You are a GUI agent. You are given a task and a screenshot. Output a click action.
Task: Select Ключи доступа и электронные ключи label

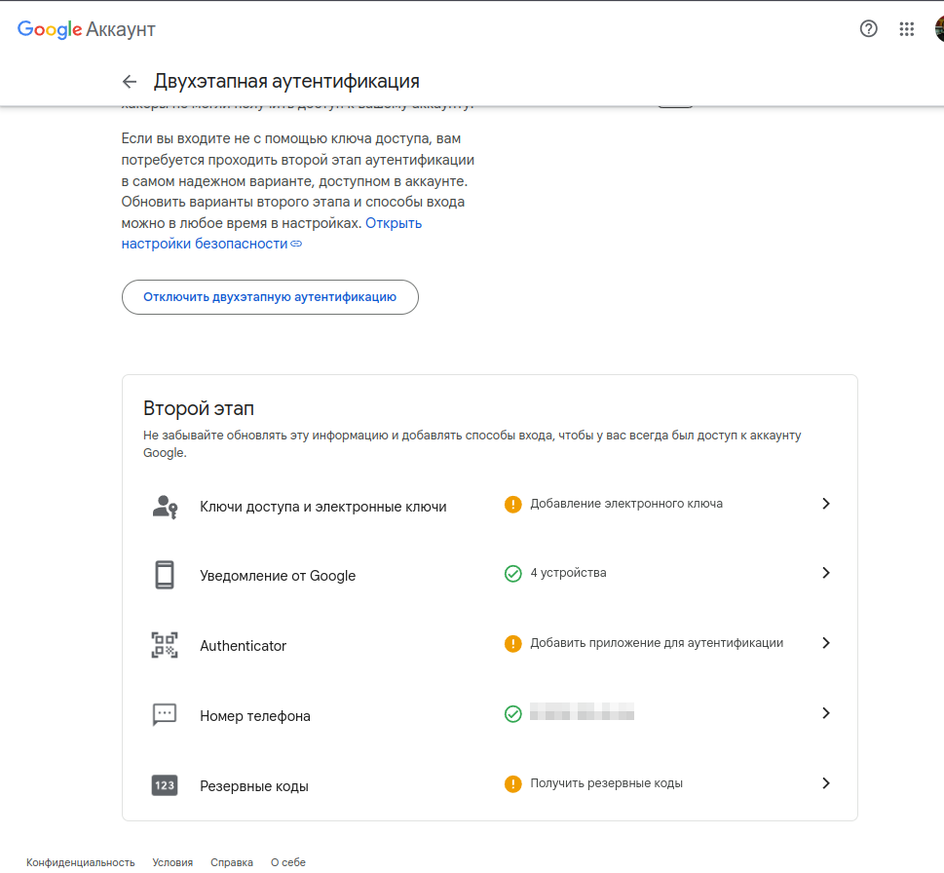(x=323, y=507)
